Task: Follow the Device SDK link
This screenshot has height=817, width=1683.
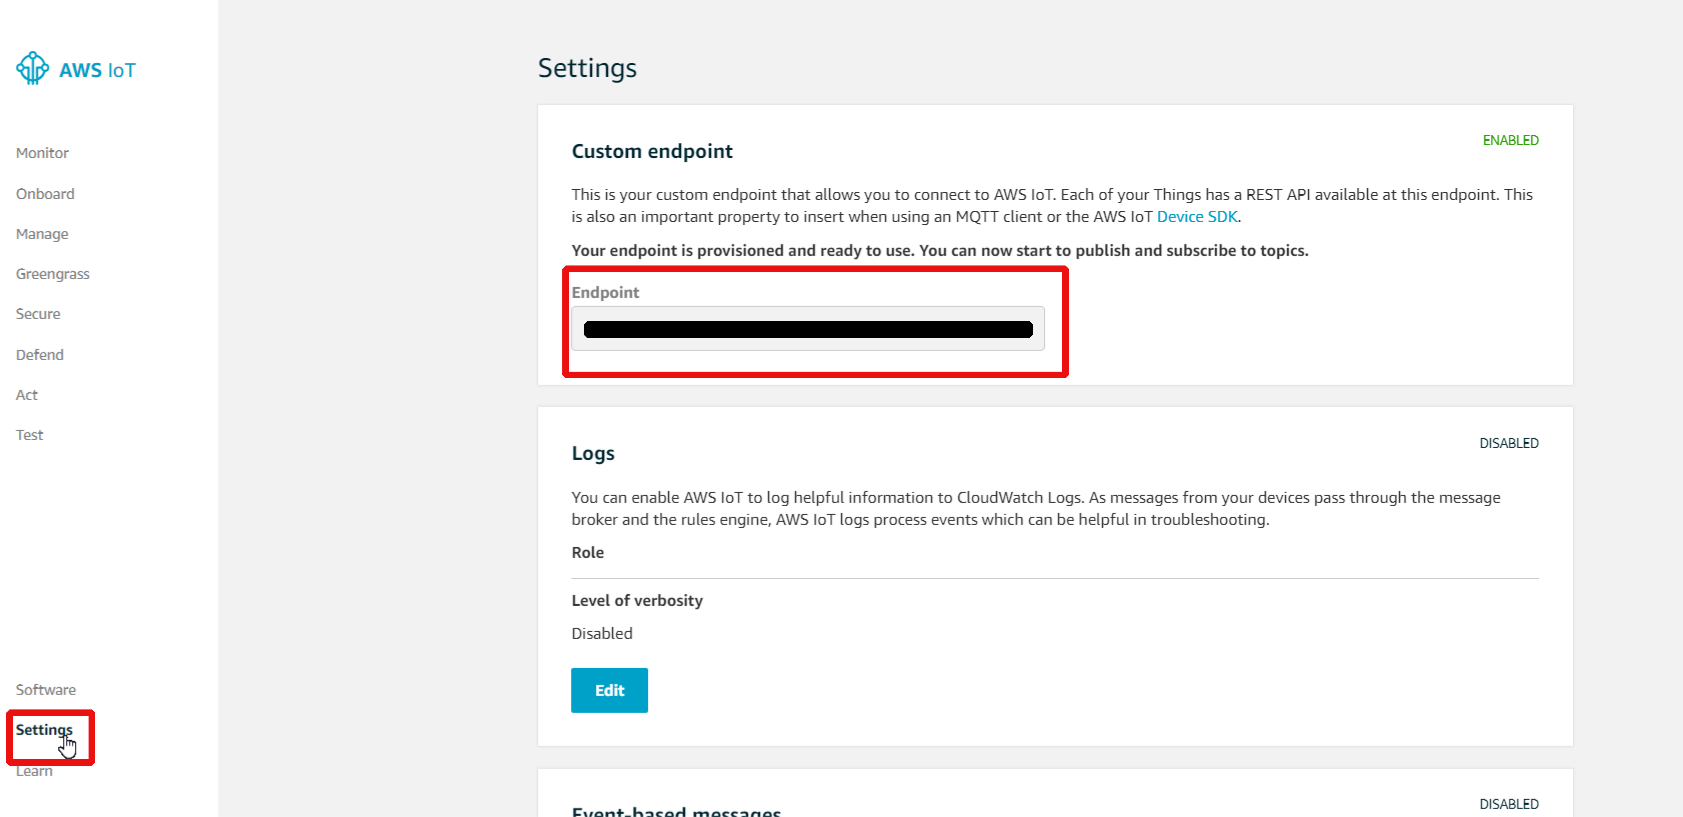Action: pos(1197,217)
